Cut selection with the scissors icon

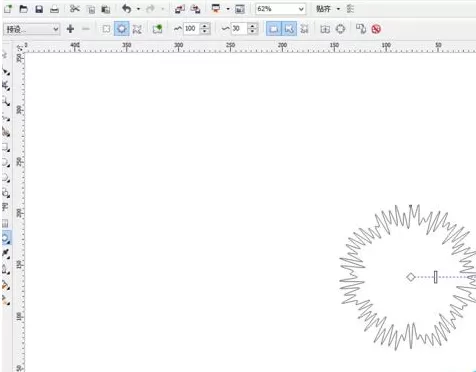click(x=75, y=9)
